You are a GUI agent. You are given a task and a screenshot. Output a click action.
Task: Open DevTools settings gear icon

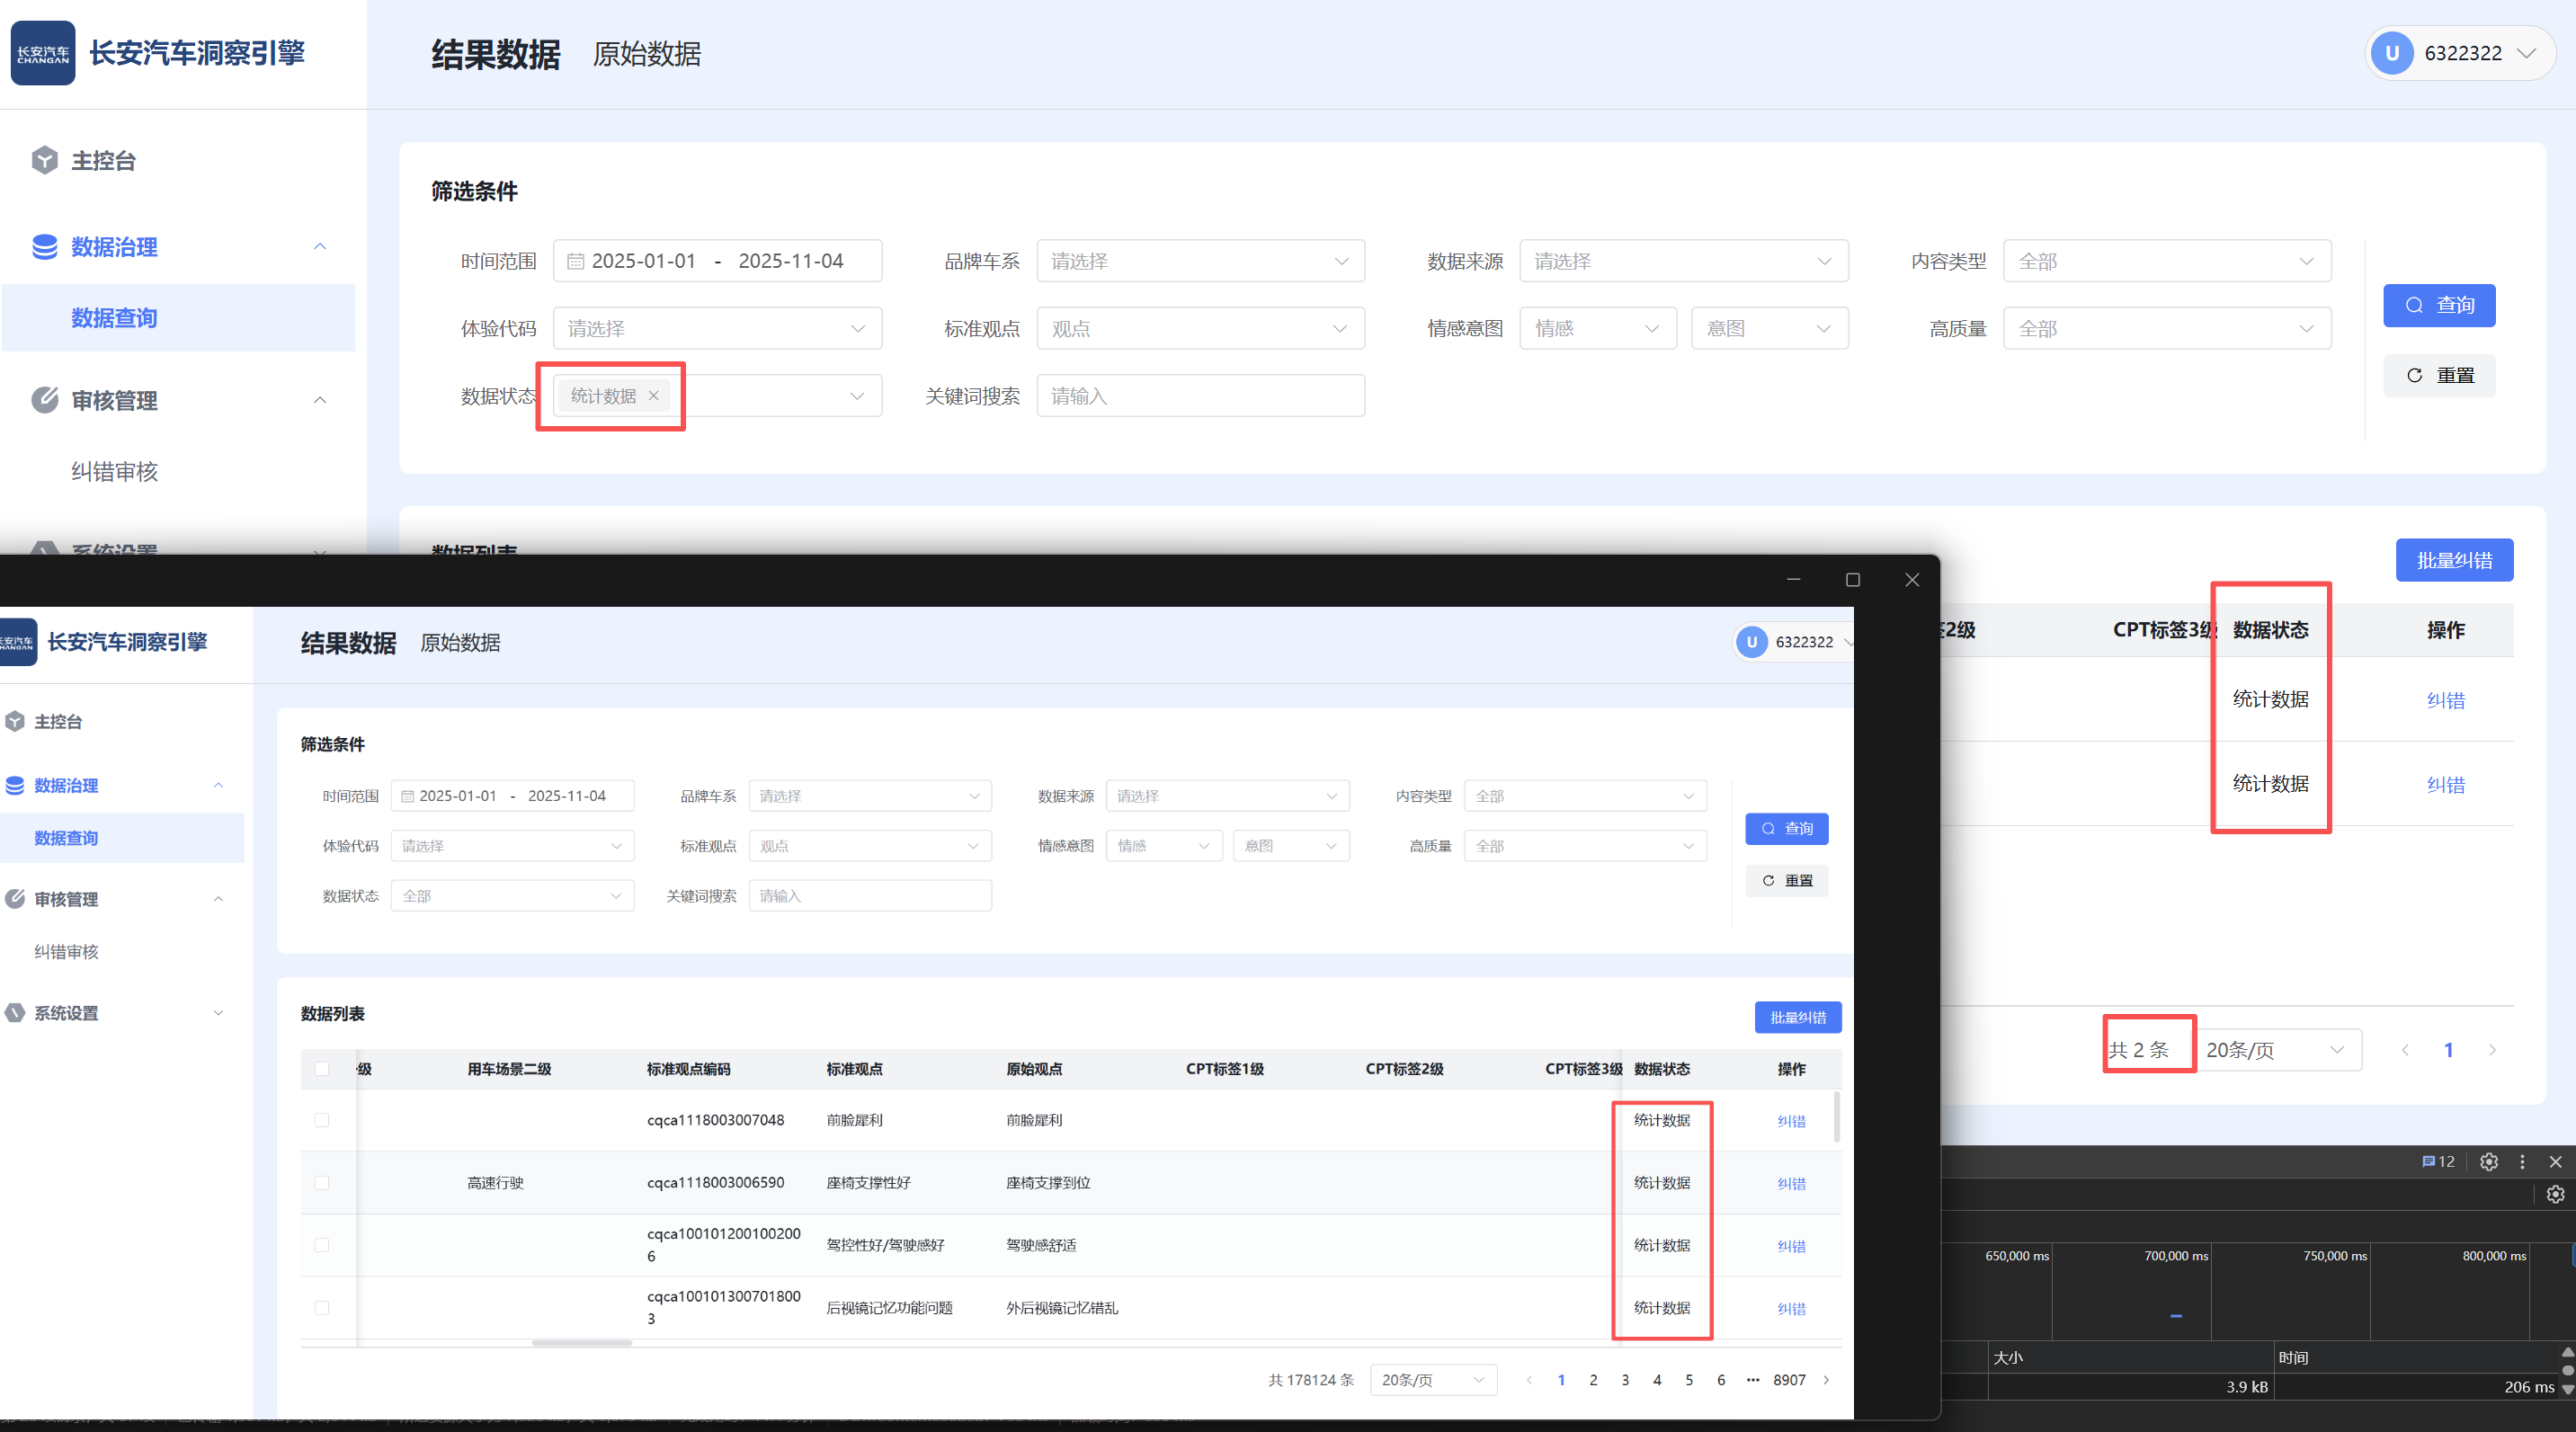[x=2488, y=1161]
